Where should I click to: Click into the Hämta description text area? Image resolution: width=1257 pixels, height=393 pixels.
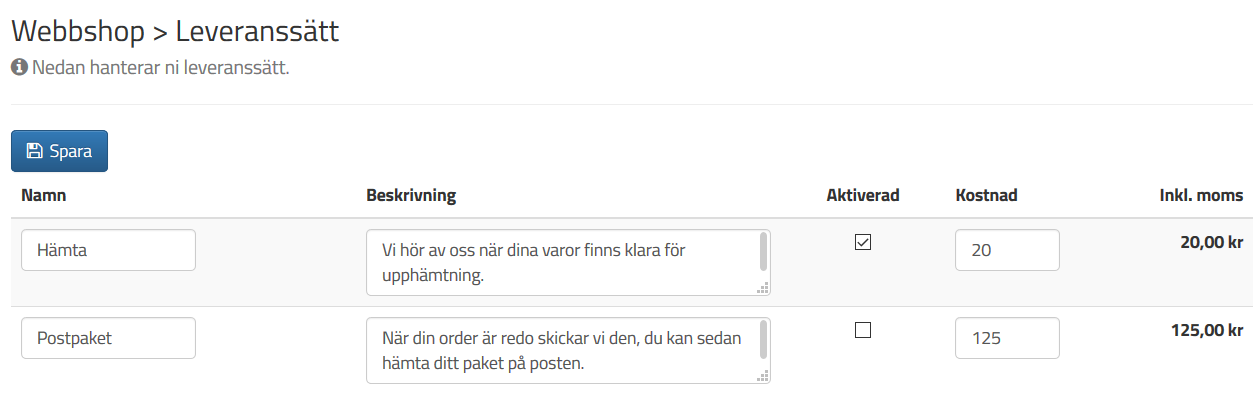pyautogui.click(x=568, y=263)
